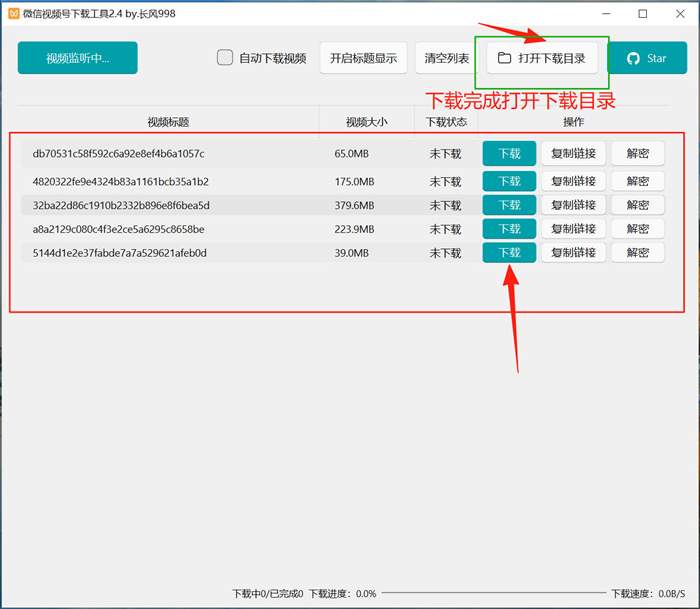Enable the 自动下载视频 checkbox

pos(225,58)
